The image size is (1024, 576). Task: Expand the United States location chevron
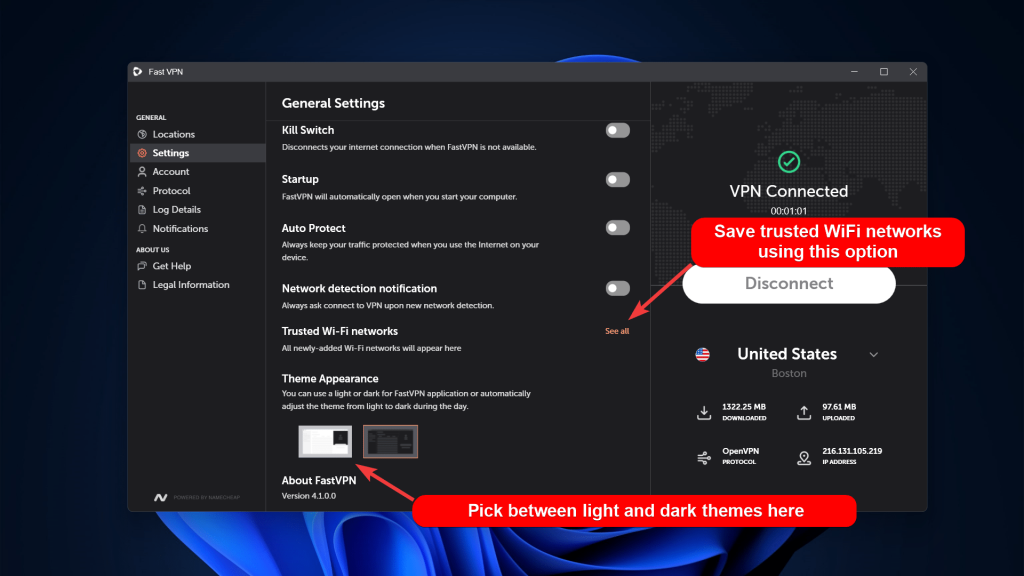873,354
